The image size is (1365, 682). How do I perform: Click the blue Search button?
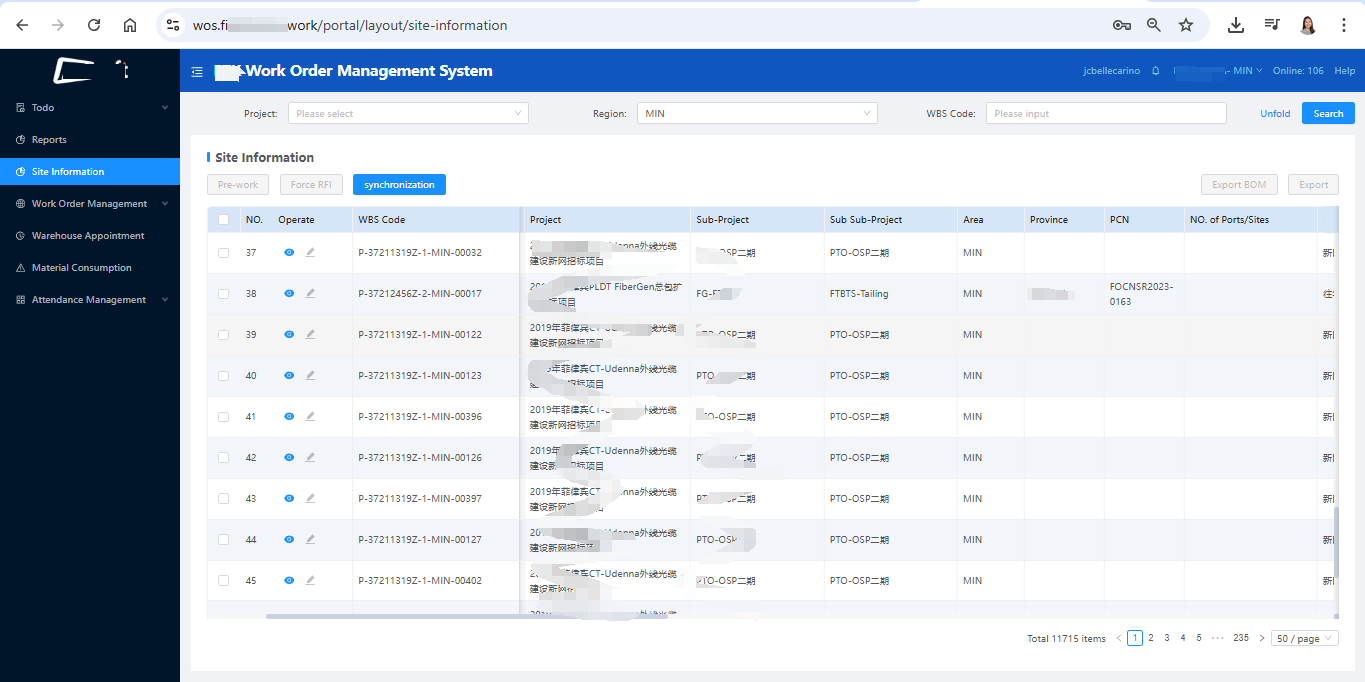click(1328, 114)
